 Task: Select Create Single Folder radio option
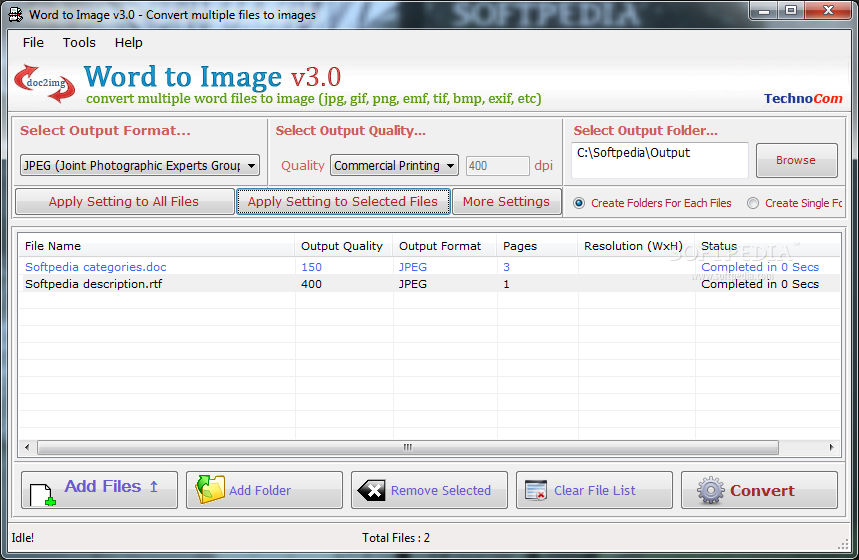point(753,203)
